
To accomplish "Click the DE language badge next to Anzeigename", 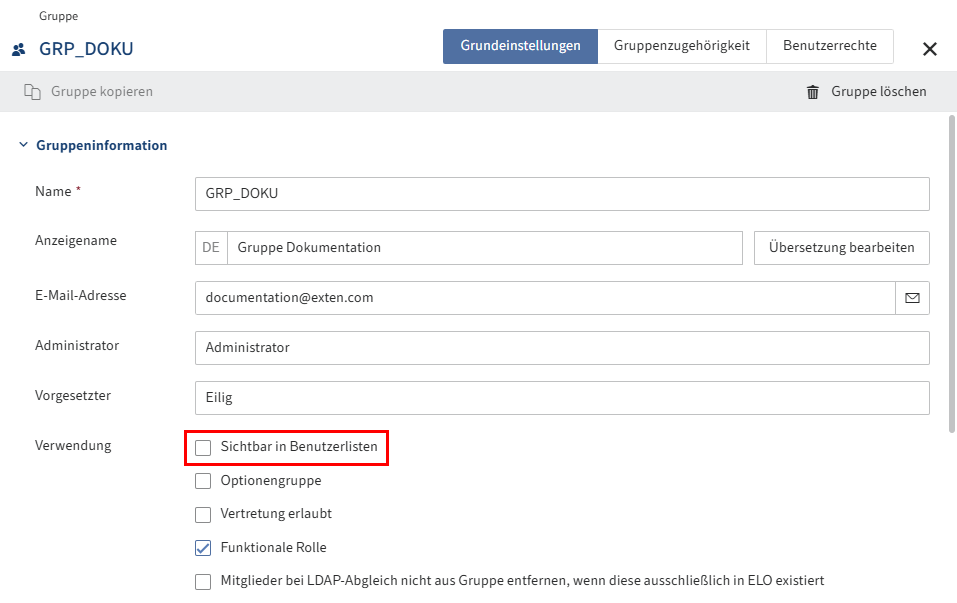I will pyautogui.click(x=210, y=247).
